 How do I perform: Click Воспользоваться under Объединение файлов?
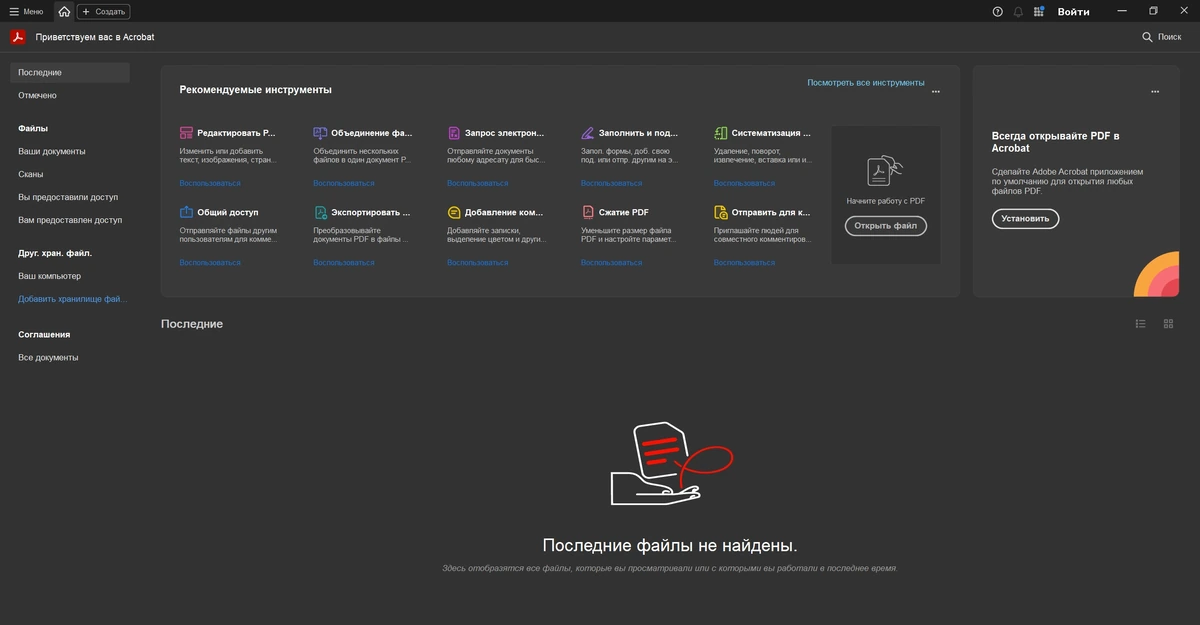coord(344,183)
